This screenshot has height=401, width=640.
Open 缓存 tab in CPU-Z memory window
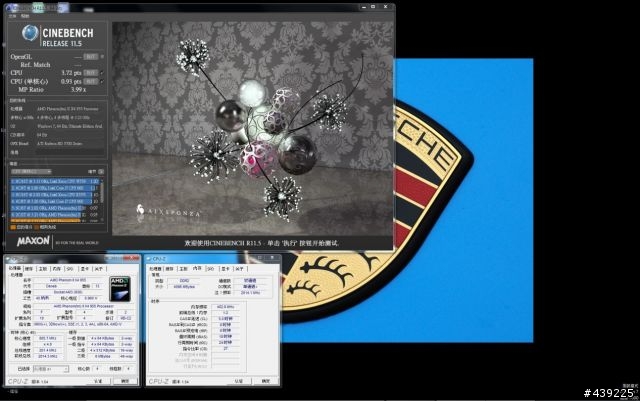[169, 269]
